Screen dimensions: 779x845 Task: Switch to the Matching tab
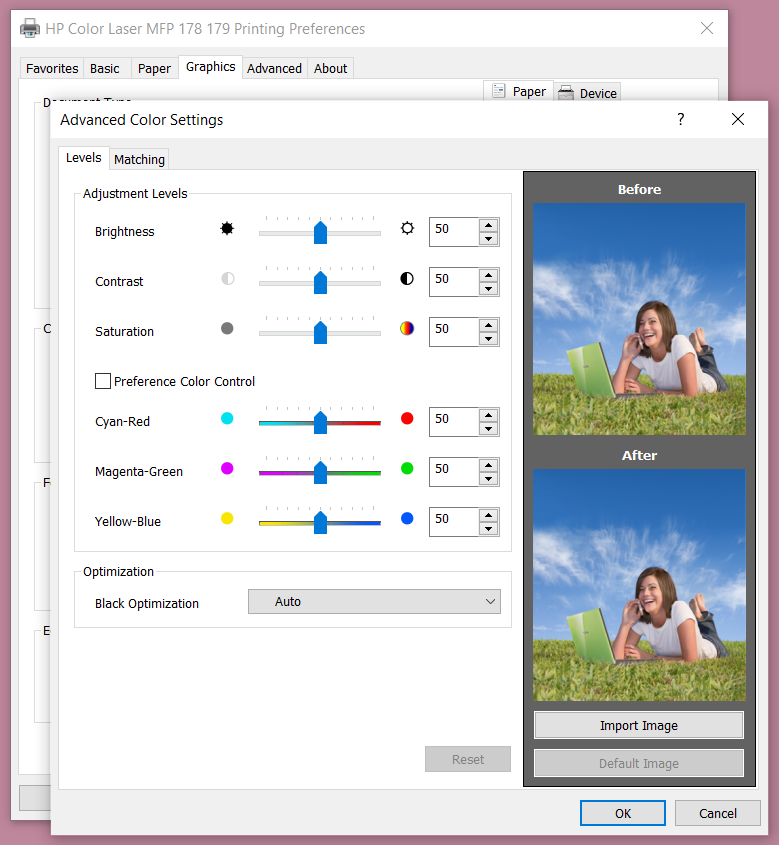tap(139, 159)
